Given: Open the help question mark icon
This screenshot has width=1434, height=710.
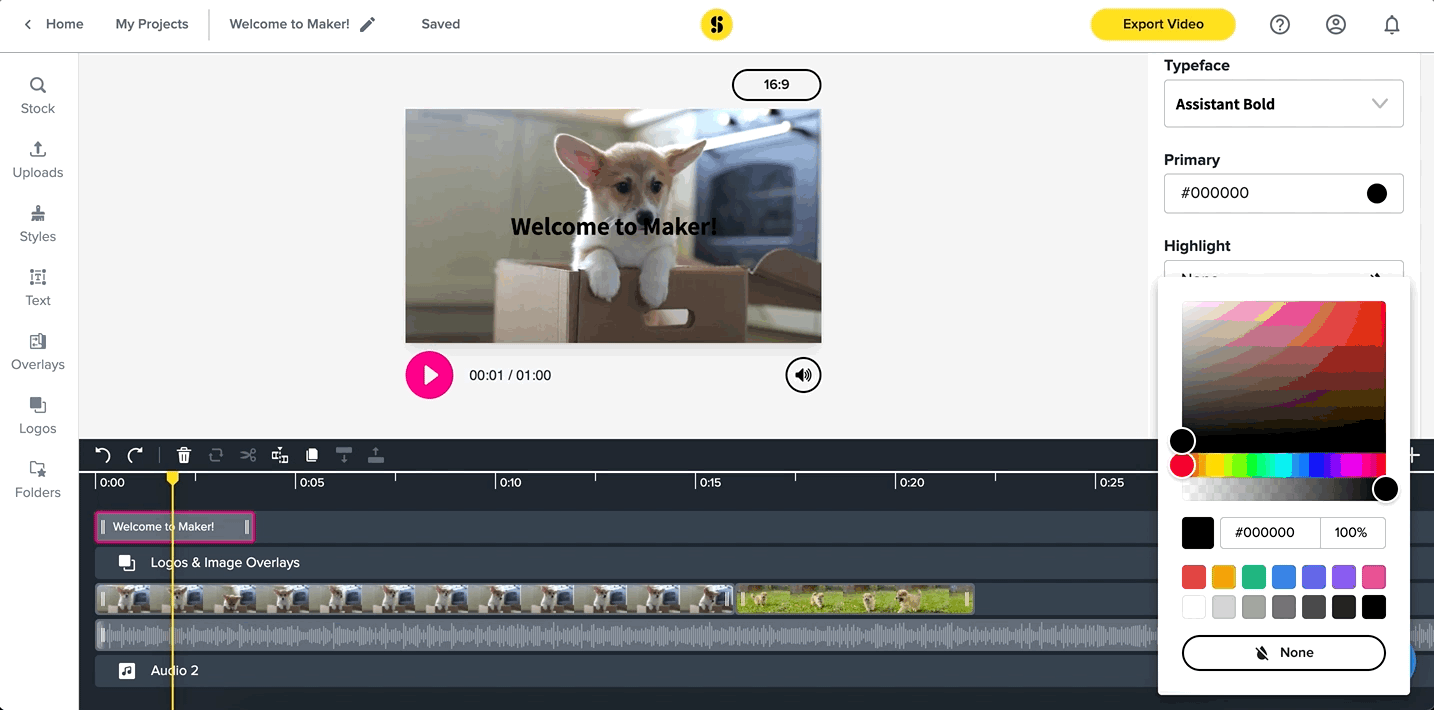Looking at the screenshot, I should coord(1280,25).
